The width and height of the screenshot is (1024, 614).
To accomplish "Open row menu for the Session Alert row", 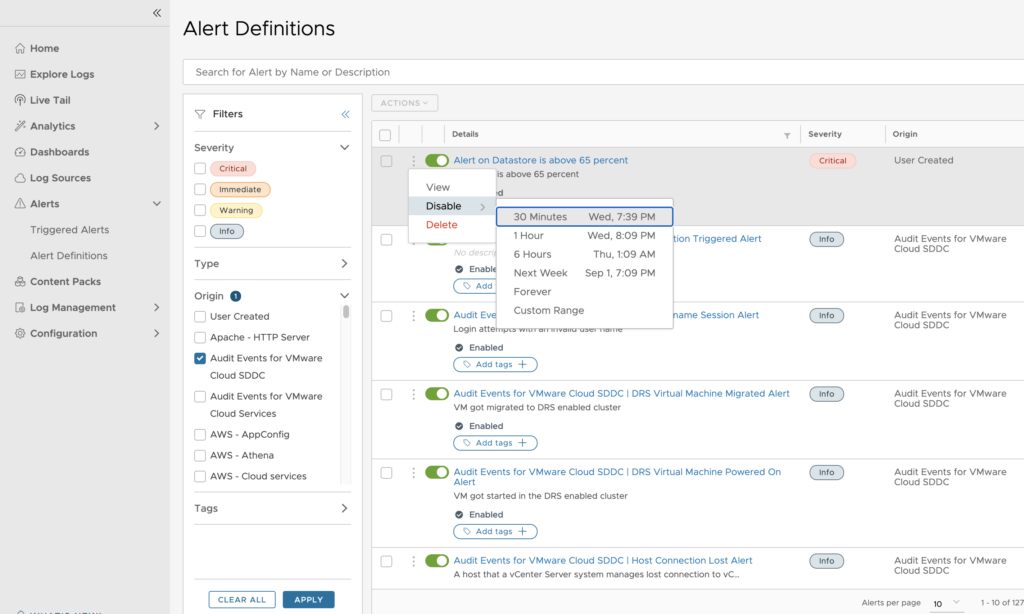I will 413,316.
